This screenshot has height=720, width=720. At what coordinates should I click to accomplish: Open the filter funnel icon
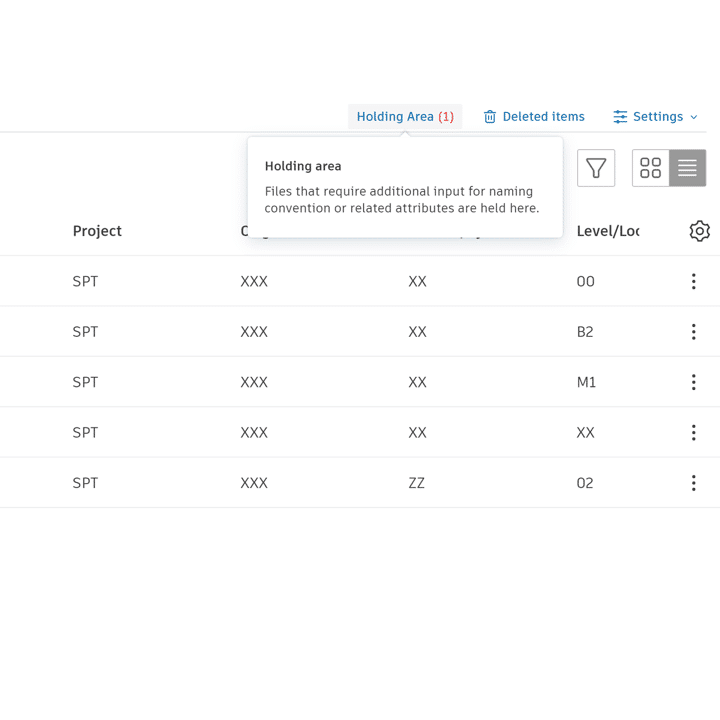tap(596, 168)
